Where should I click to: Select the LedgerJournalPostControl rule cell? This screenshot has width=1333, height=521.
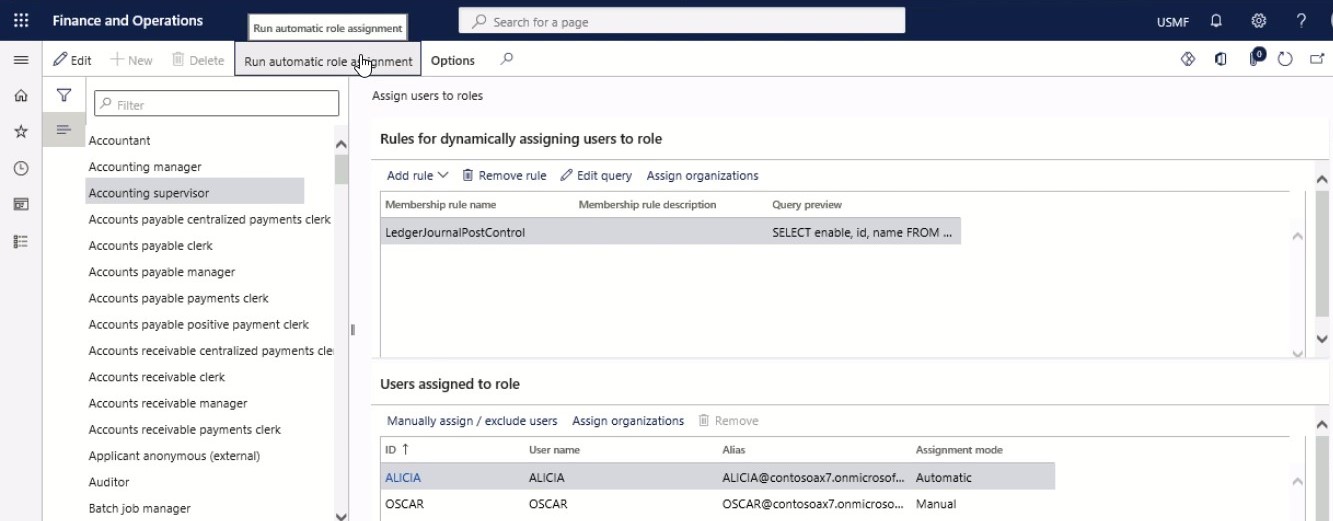455,233
